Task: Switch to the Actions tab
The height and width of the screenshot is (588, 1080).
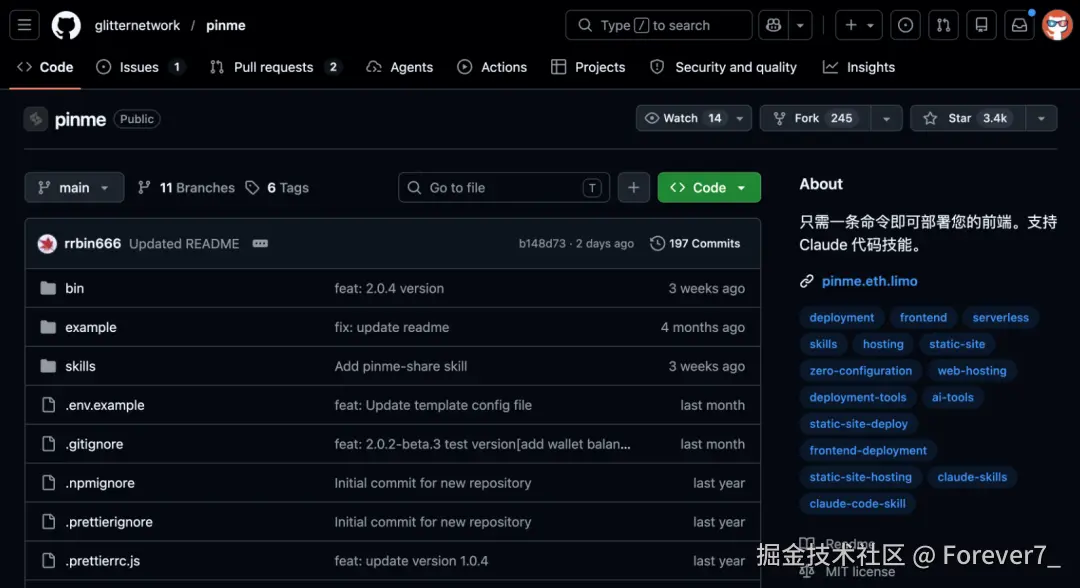Action: coord(492,67)
